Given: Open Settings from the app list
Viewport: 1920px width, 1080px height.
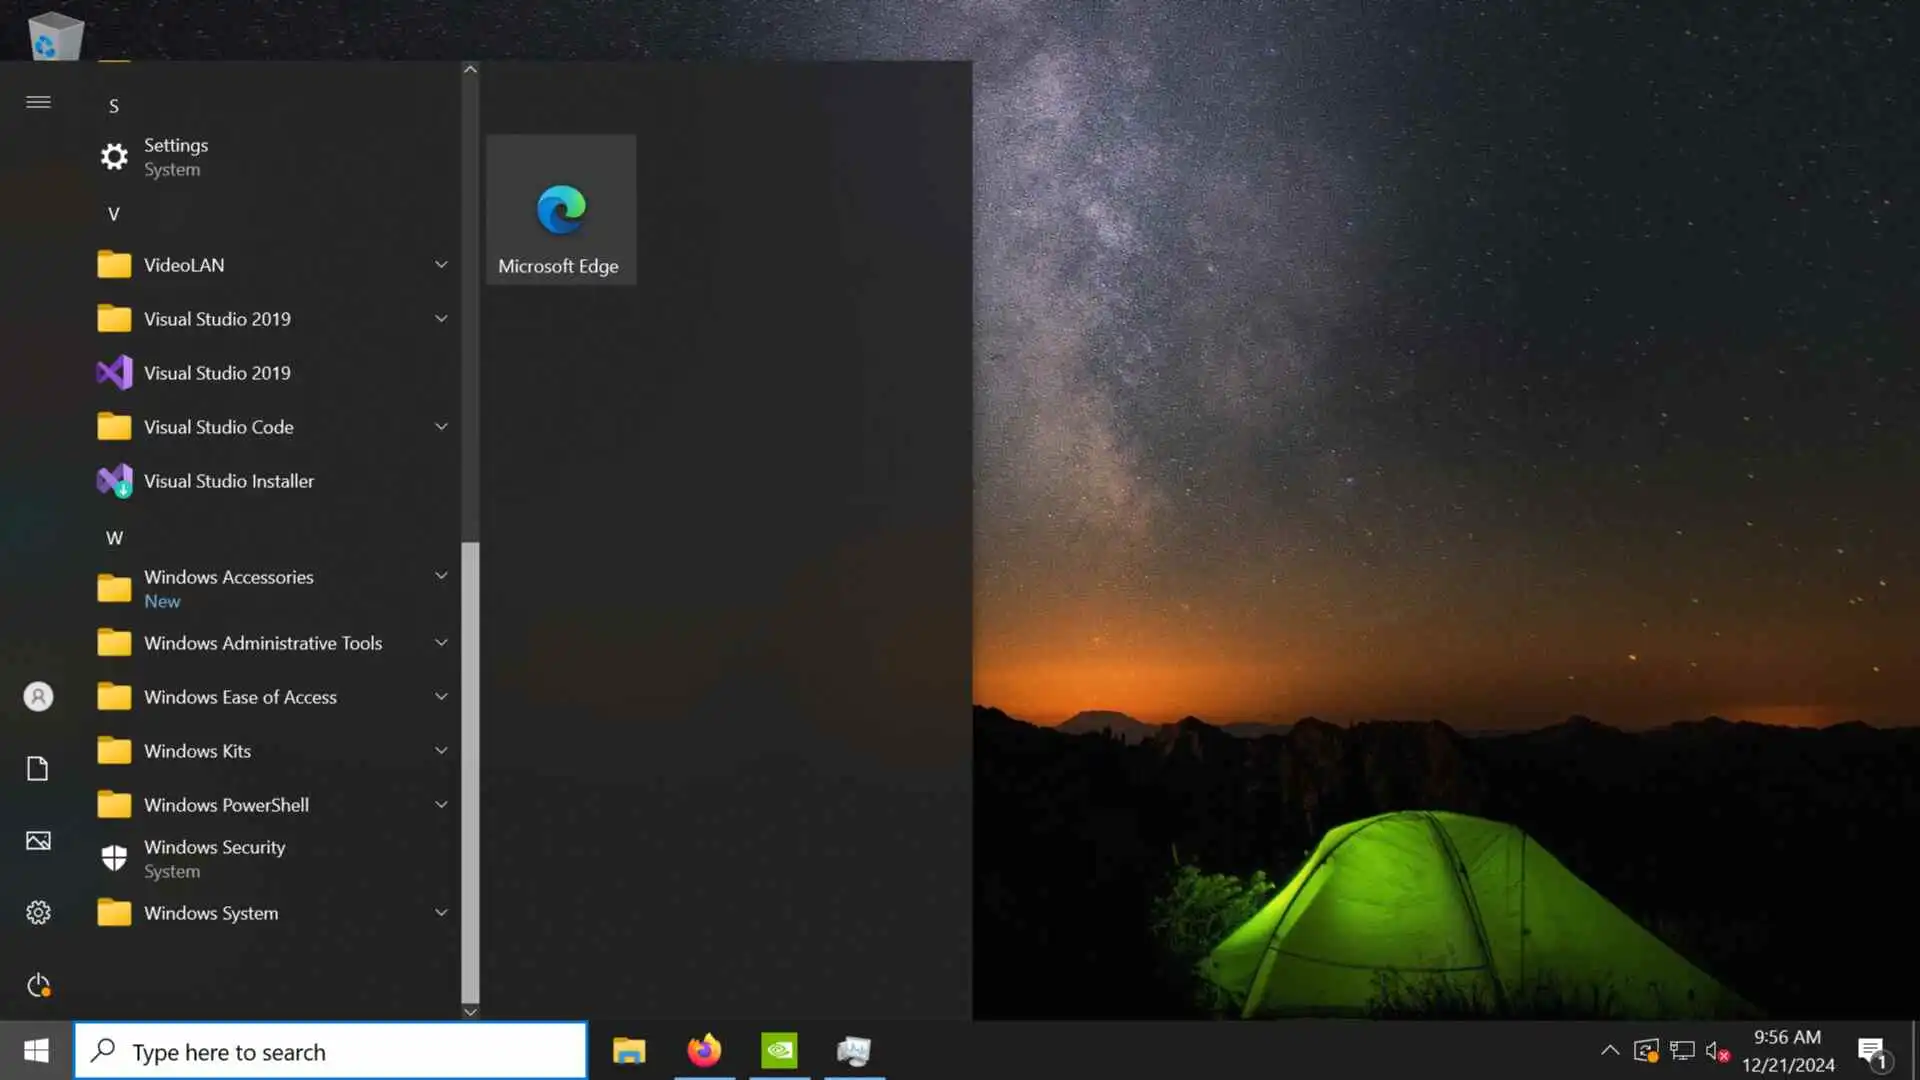Looking at the screenshot, I should click(176, 157).
